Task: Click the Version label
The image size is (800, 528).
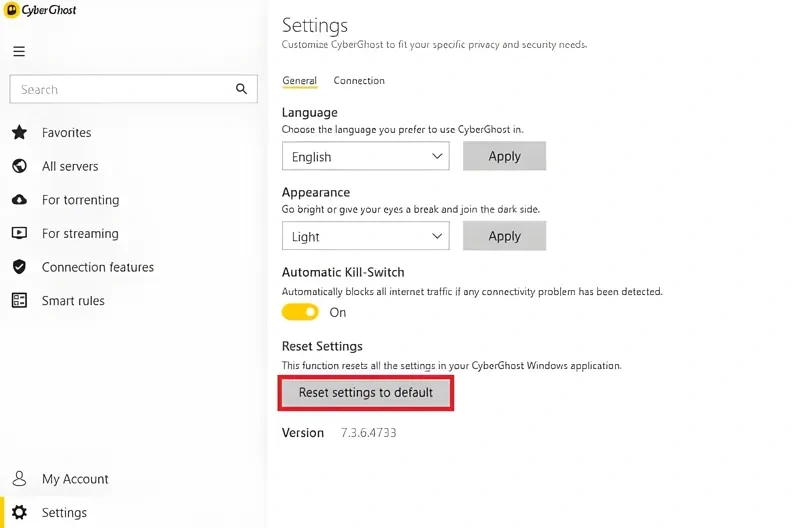Action: point(303,433)
